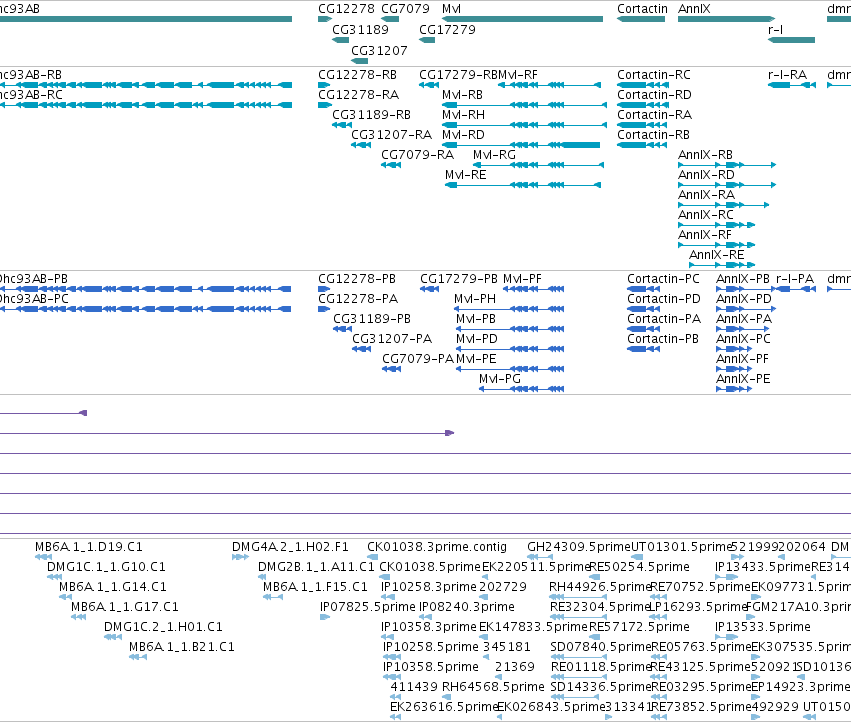The height and width of the screenshot is (722, 851).
Task: Click transcript Mvl-RG
Action: 538,165
